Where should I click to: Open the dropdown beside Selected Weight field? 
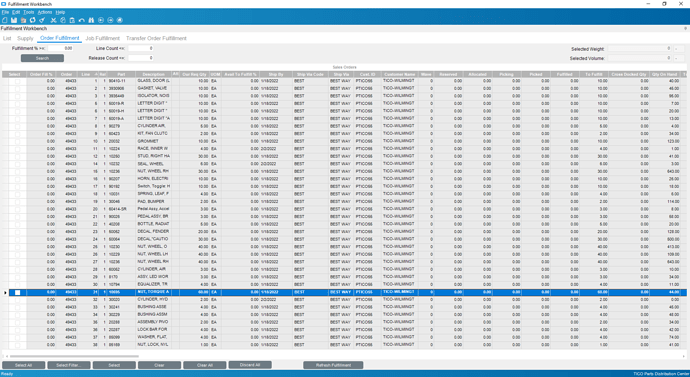click(678, 49)
